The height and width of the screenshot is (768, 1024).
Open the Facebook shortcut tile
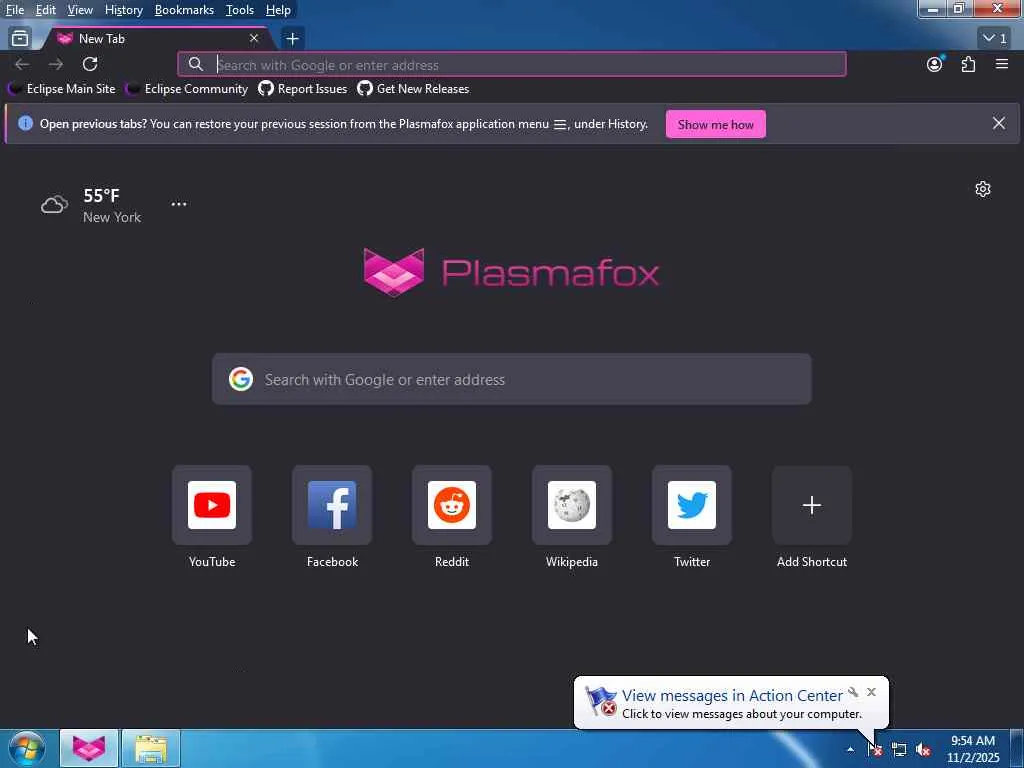tap(332, 516)
